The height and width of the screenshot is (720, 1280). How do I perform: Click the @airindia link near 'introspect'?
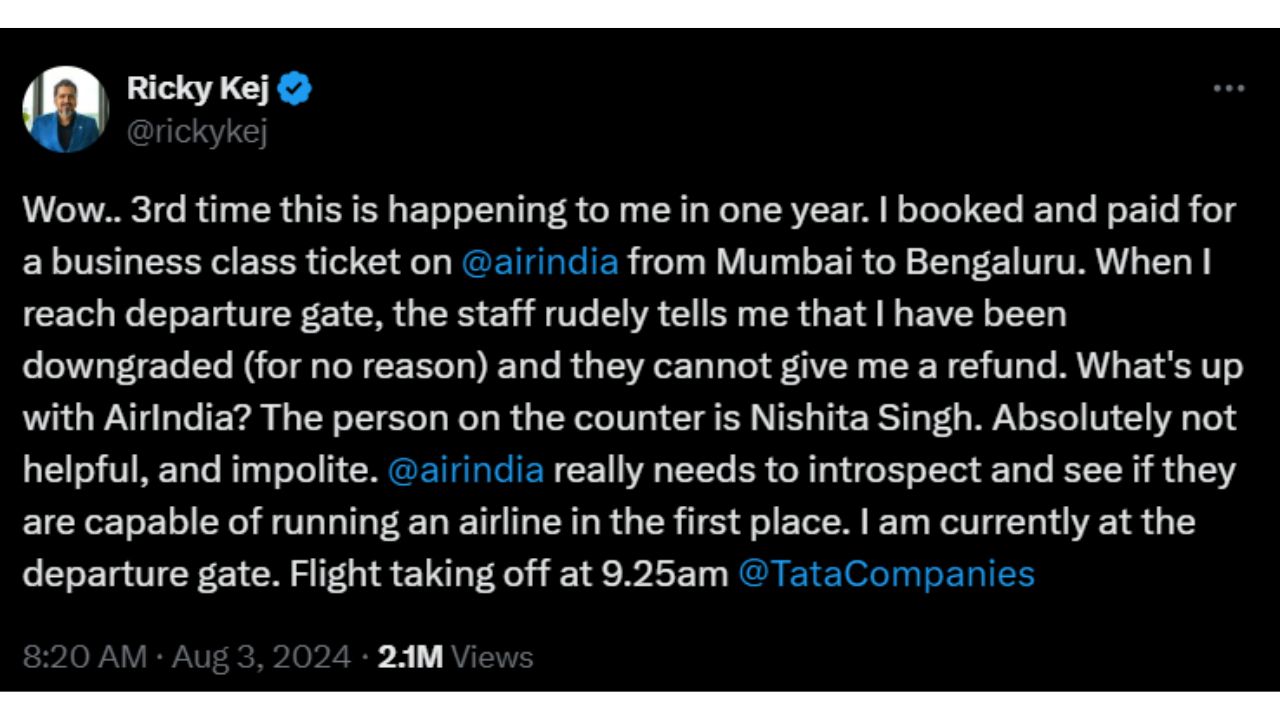(x=467, y=469)
